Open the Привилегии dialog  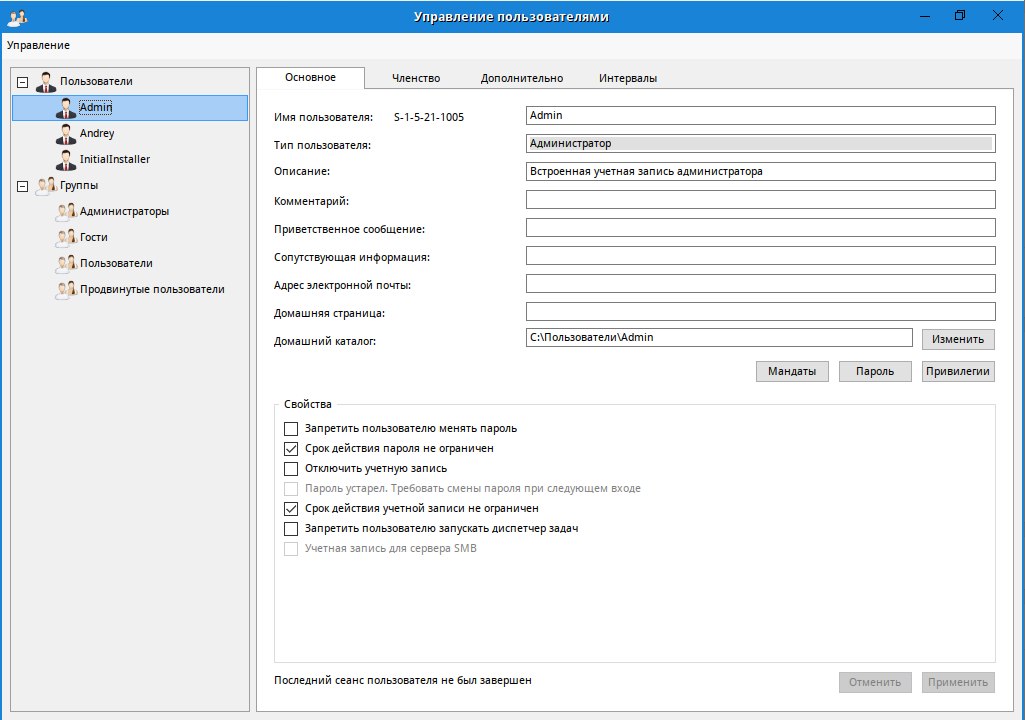tap(958, 371)
